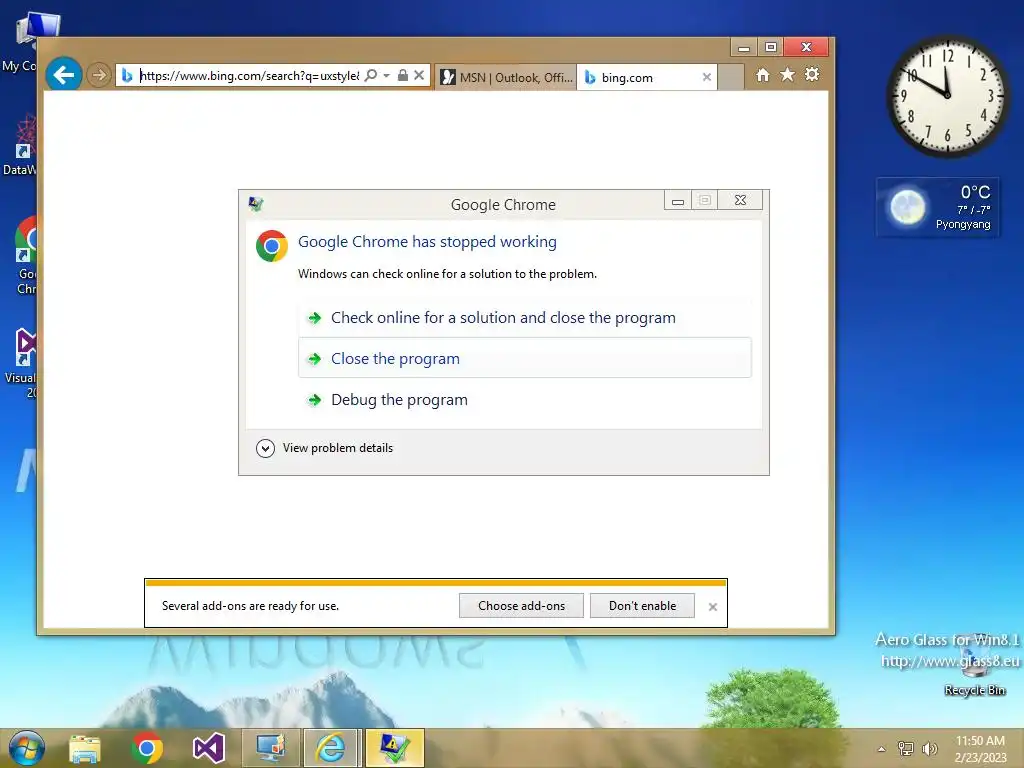This screenshot has width=1024, height=768.
Task: Open the Internet Explorer Tools gear menu
Action: click(812, 75)
